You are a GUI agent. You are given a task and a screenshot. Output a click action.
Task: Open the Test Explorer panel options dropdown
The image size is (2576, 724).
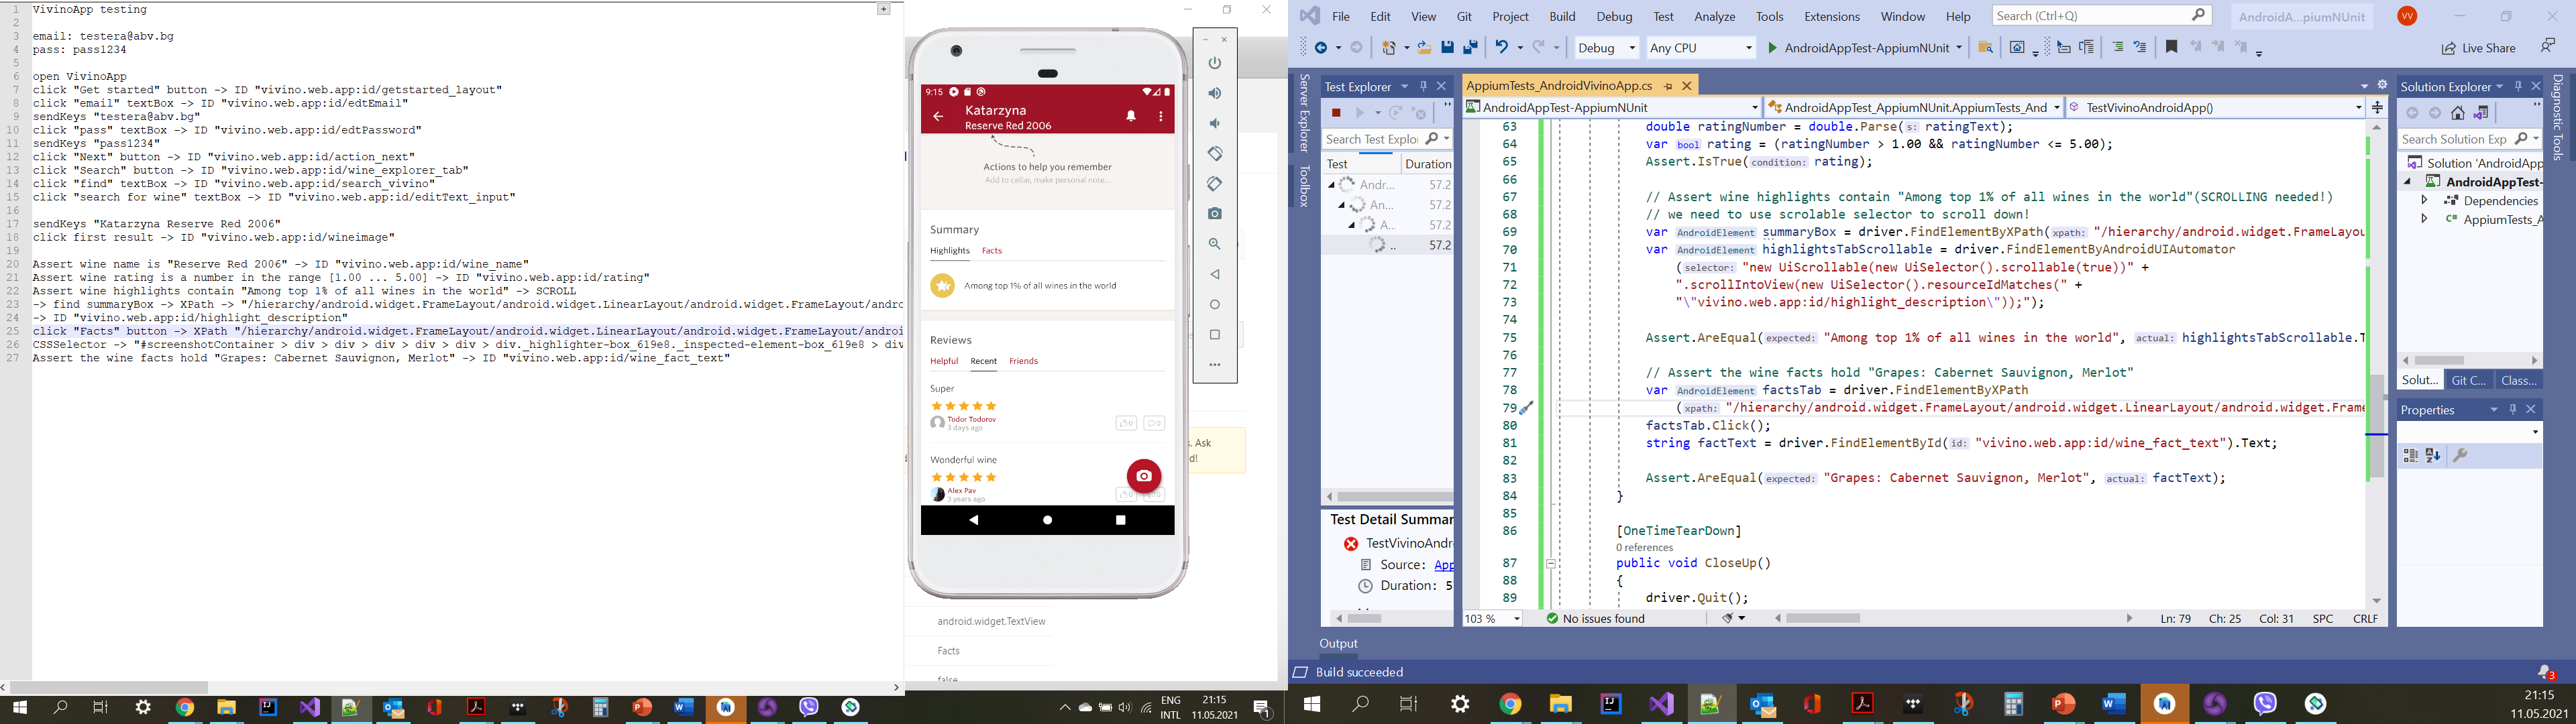coord(1405,86)
